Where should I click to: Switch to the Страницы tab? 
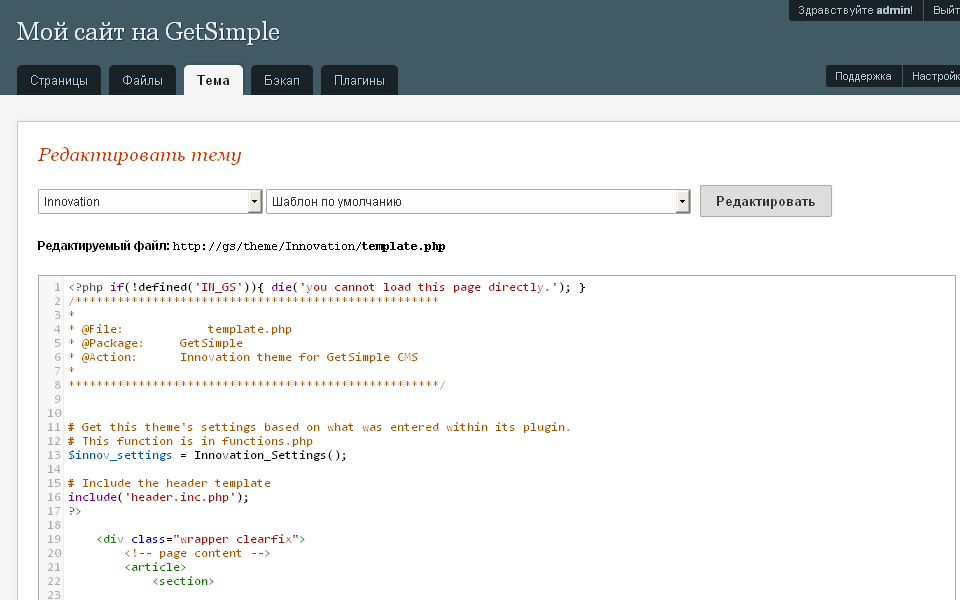[x=59, y=81]
